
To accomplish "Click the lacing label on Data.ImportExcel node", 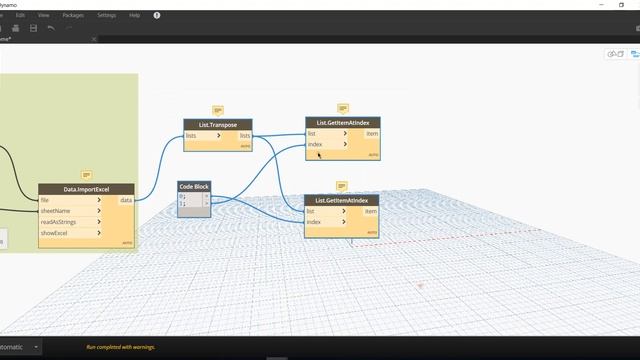I will click(127, 243).
